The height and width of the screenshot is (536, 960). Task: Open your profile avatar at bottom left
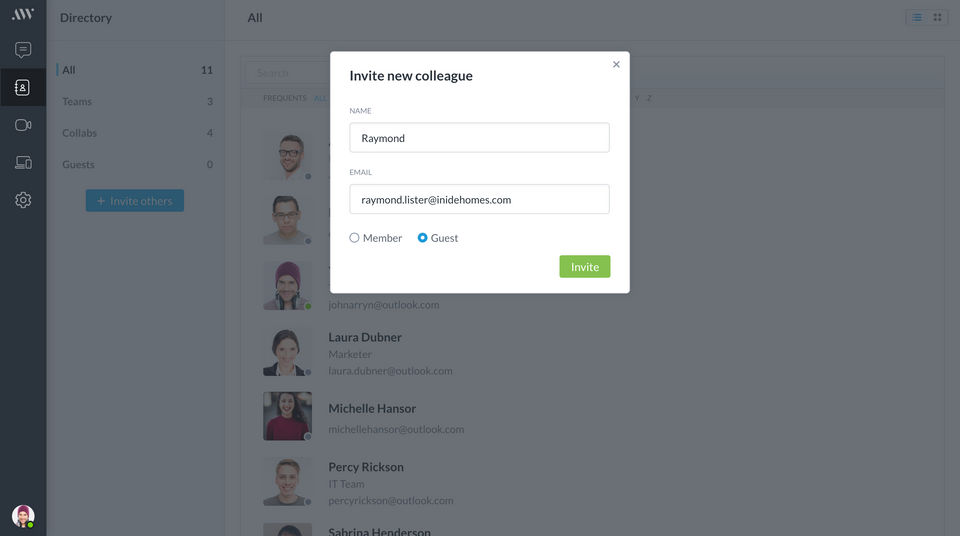coord(23,516)
